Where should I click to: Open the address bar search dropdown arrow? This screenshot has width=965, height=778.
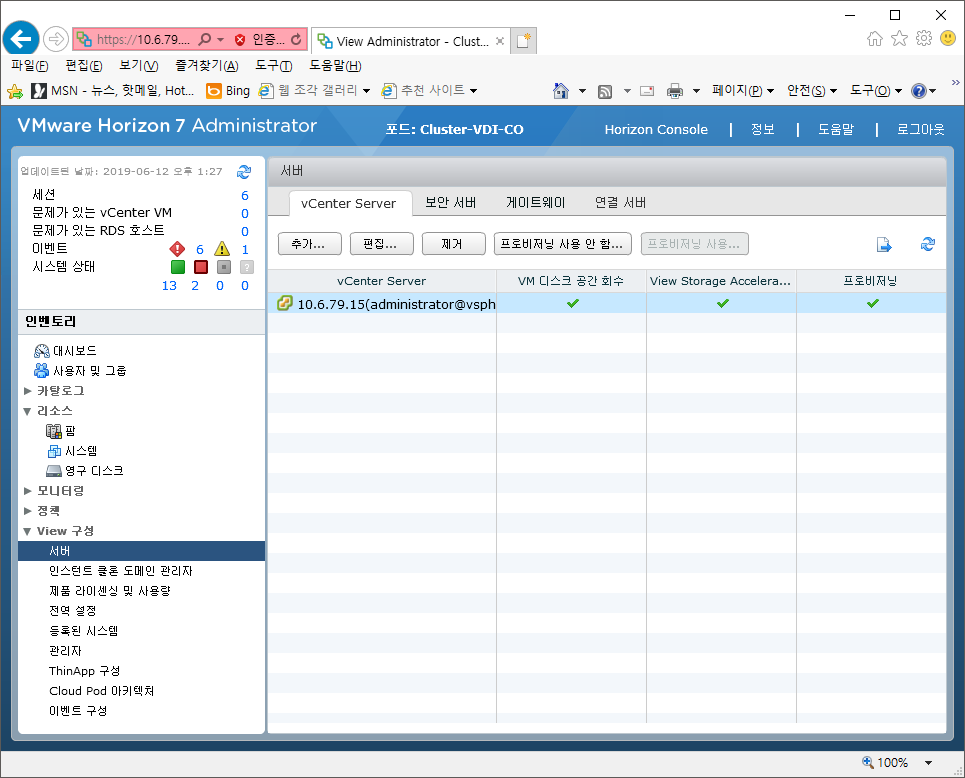coord(220,40)
